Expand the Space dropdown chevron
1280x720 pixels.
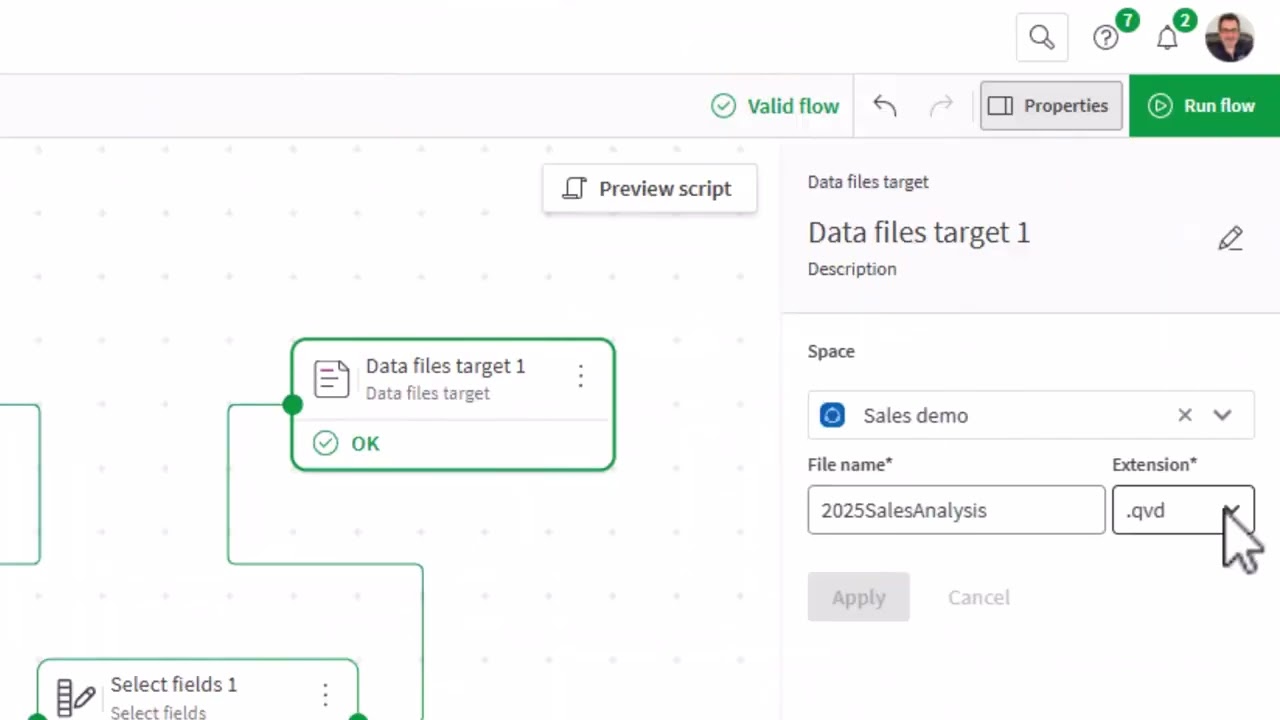[x=1222, y=415]
